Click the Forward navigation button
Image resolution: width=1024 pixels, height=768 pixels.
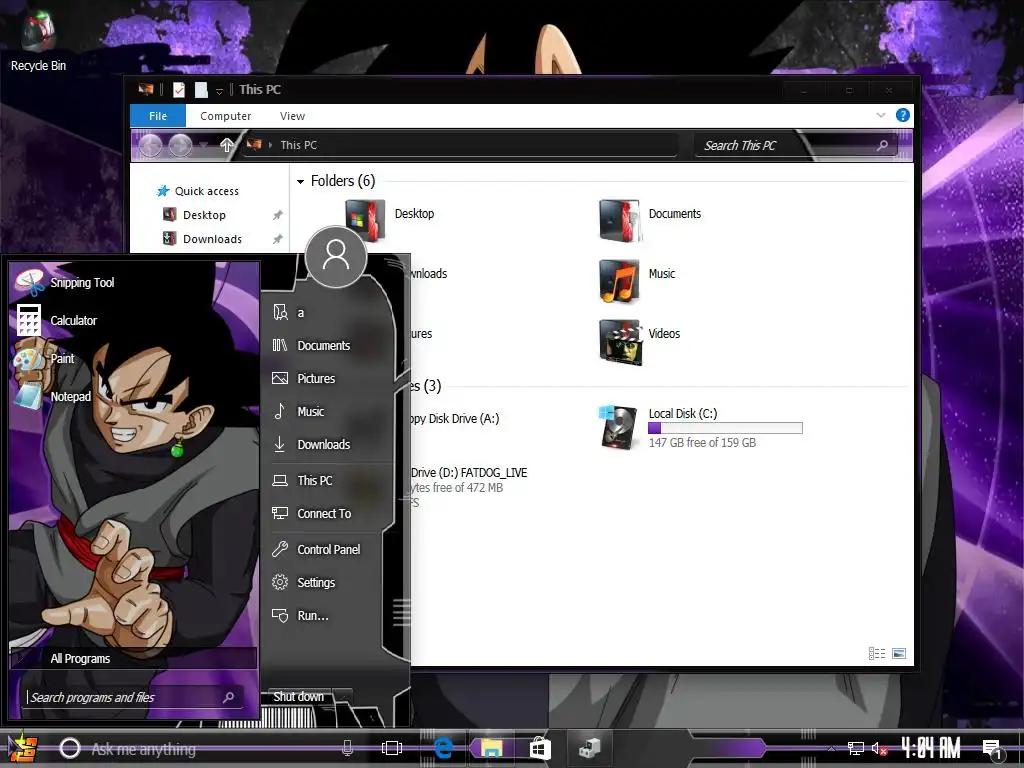[180, 145]
